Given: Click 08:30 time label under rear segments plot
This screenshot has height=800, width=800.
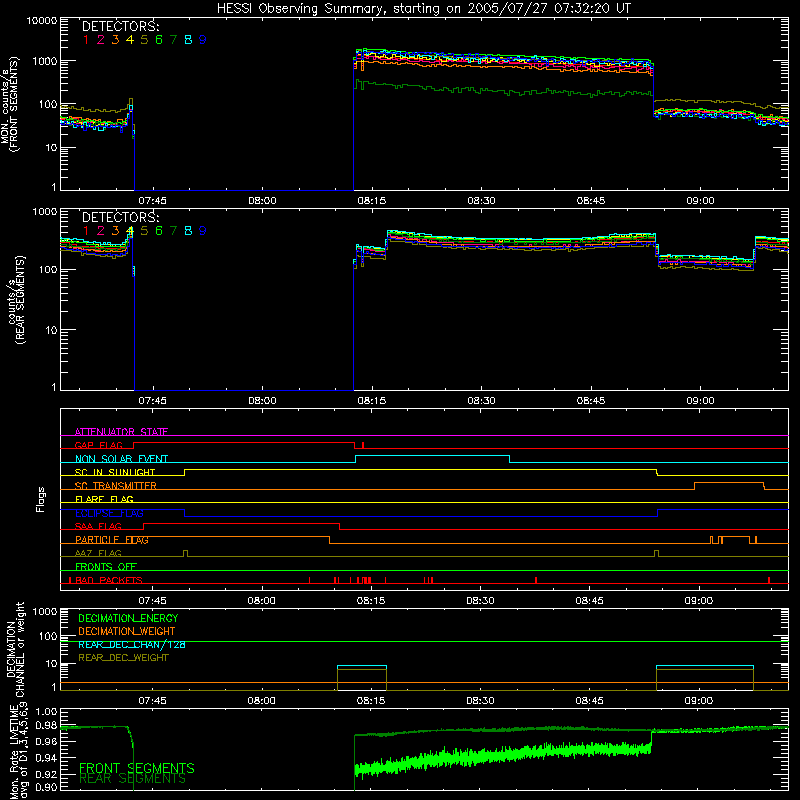Looking at the screenshot, I should [x=481, y=401].
